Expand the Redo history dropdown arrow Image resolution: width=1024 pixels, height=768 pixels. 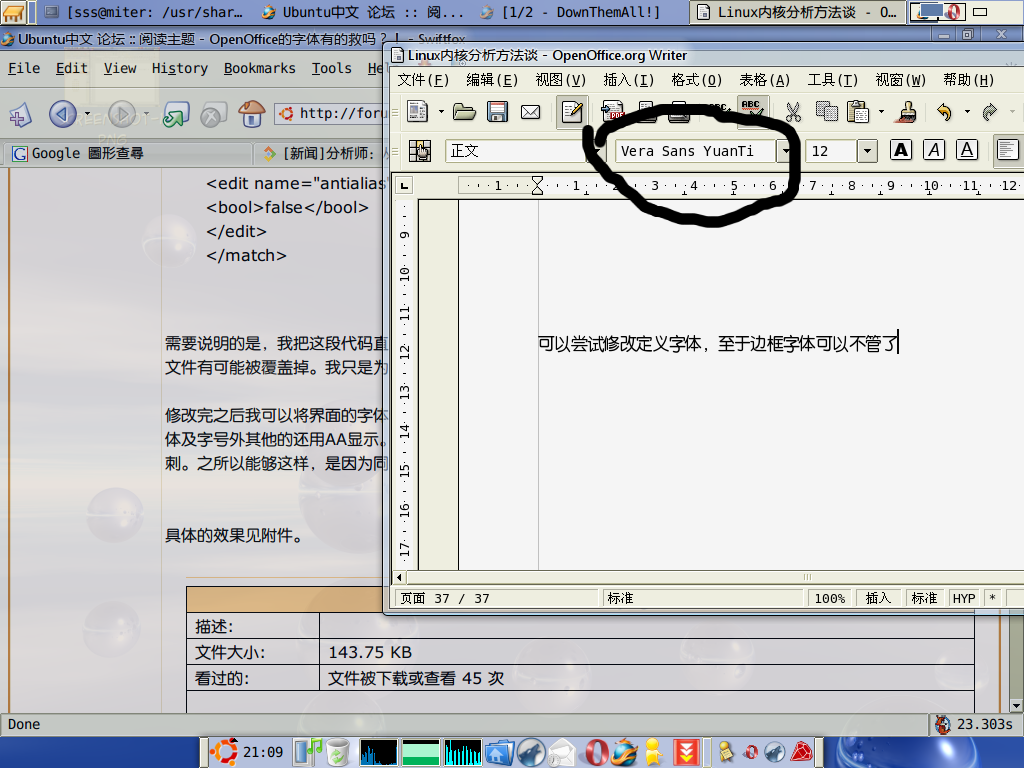click(1013, 112)
